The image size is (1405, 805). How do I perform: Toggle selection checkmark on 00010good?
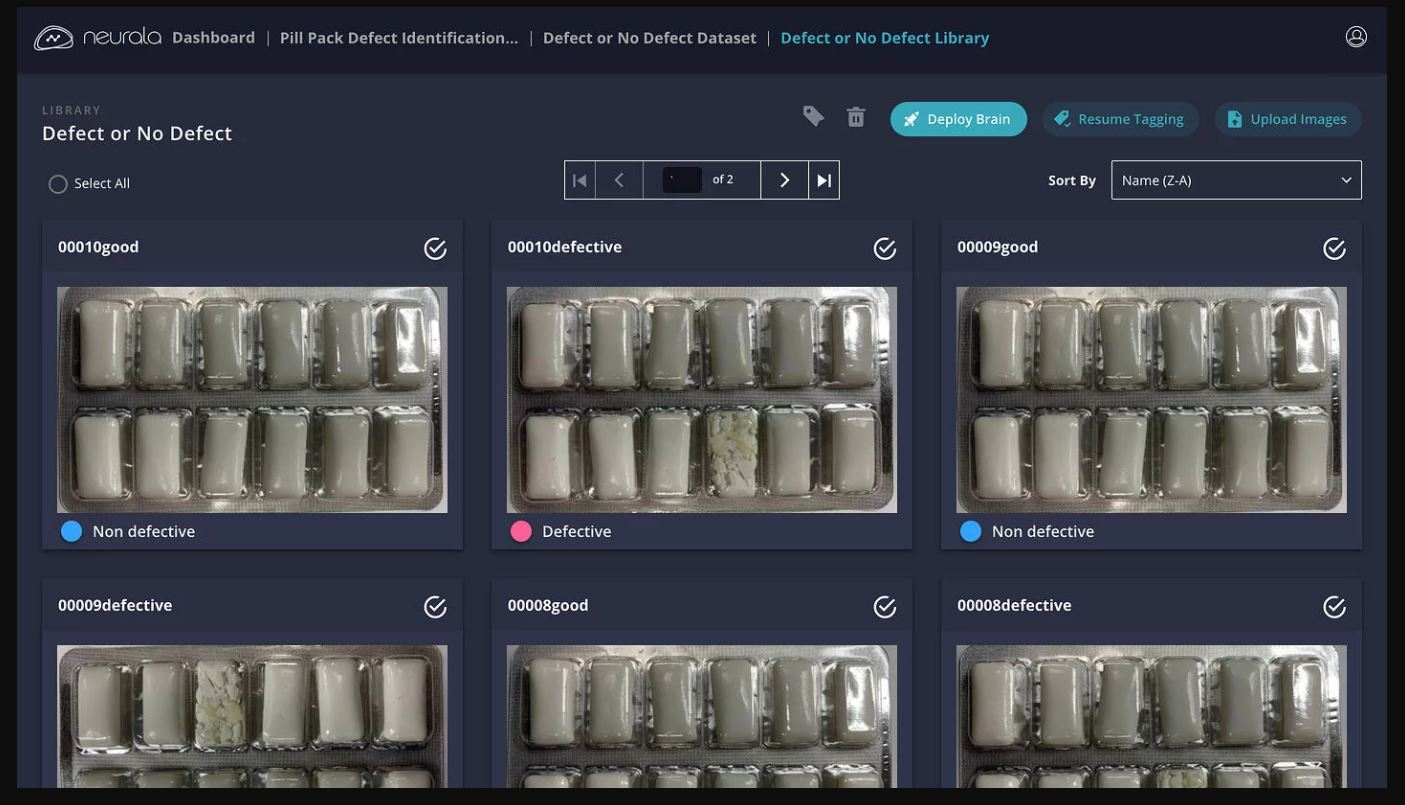435,248
